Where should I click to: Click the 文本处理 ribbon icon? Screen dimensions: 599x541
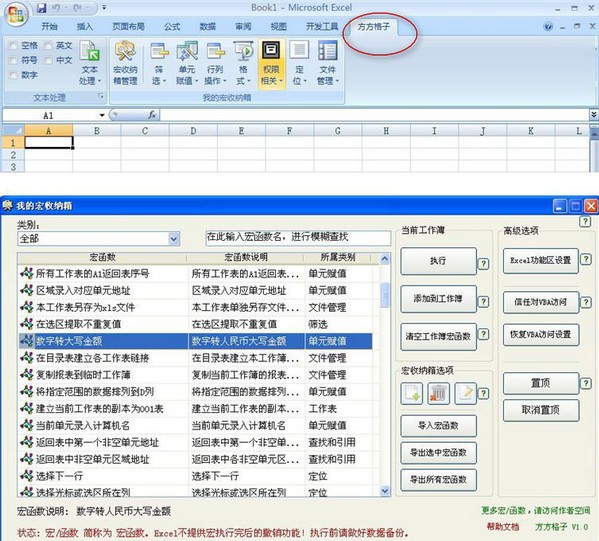point(90,63)
